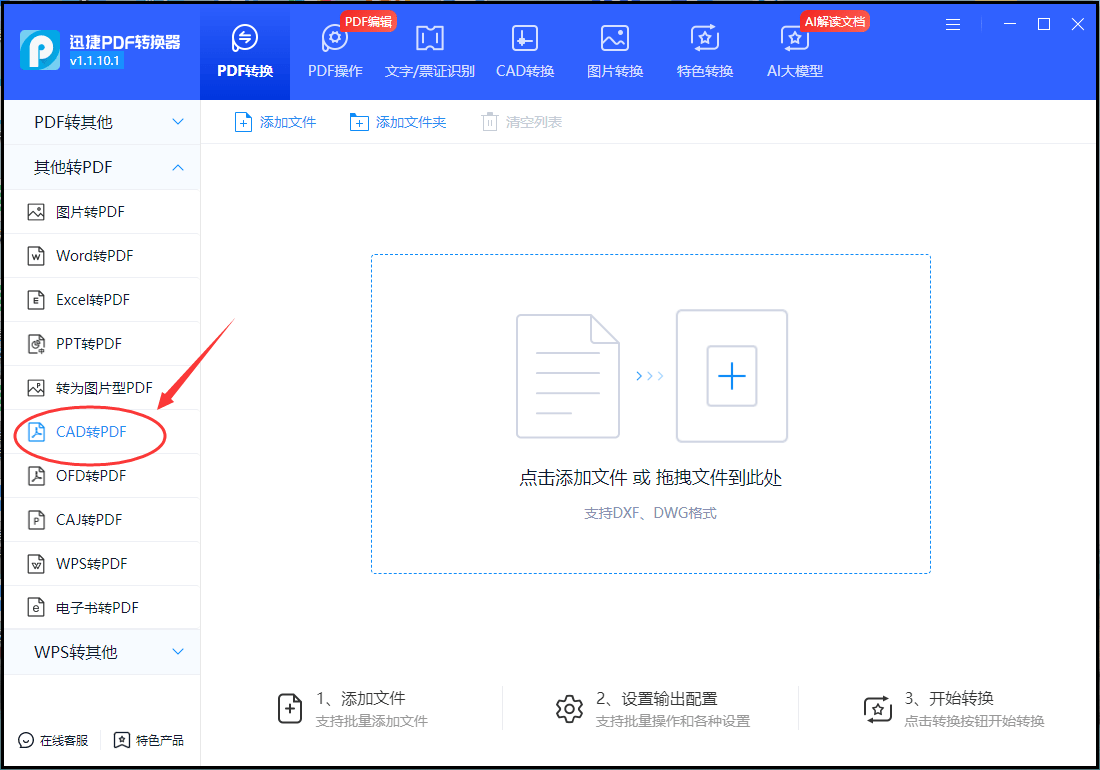Click the version label v1.1.10.1

[x=95, y=61]
